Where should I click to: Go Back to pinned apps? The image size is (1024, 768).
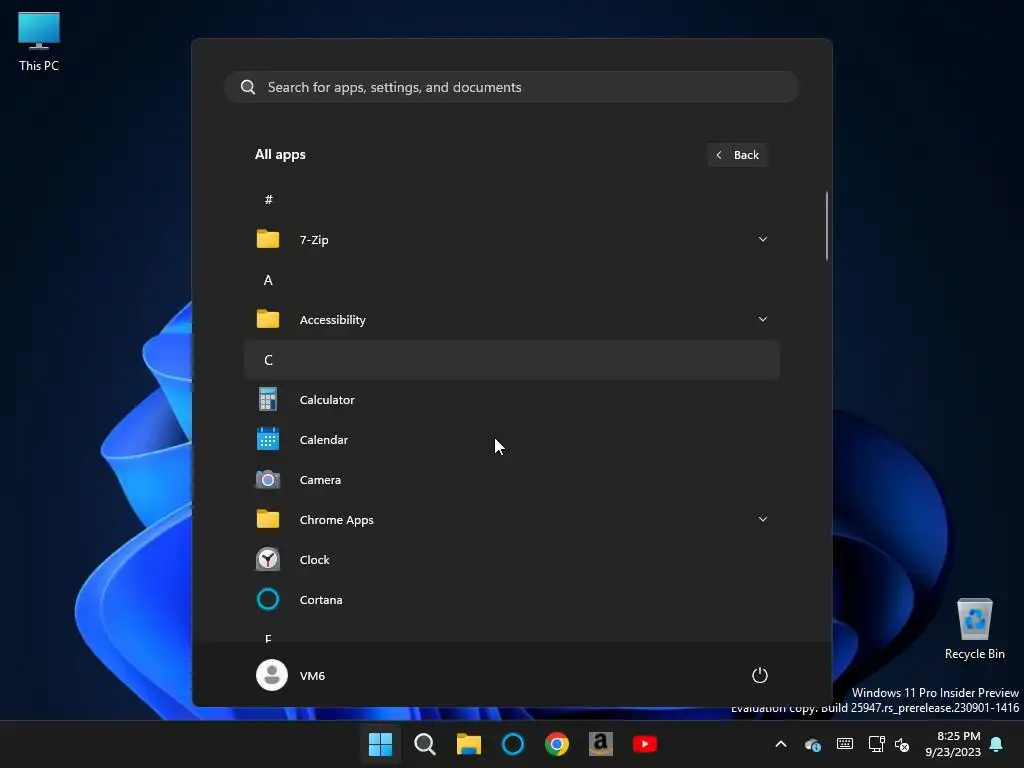pos(737,155)
